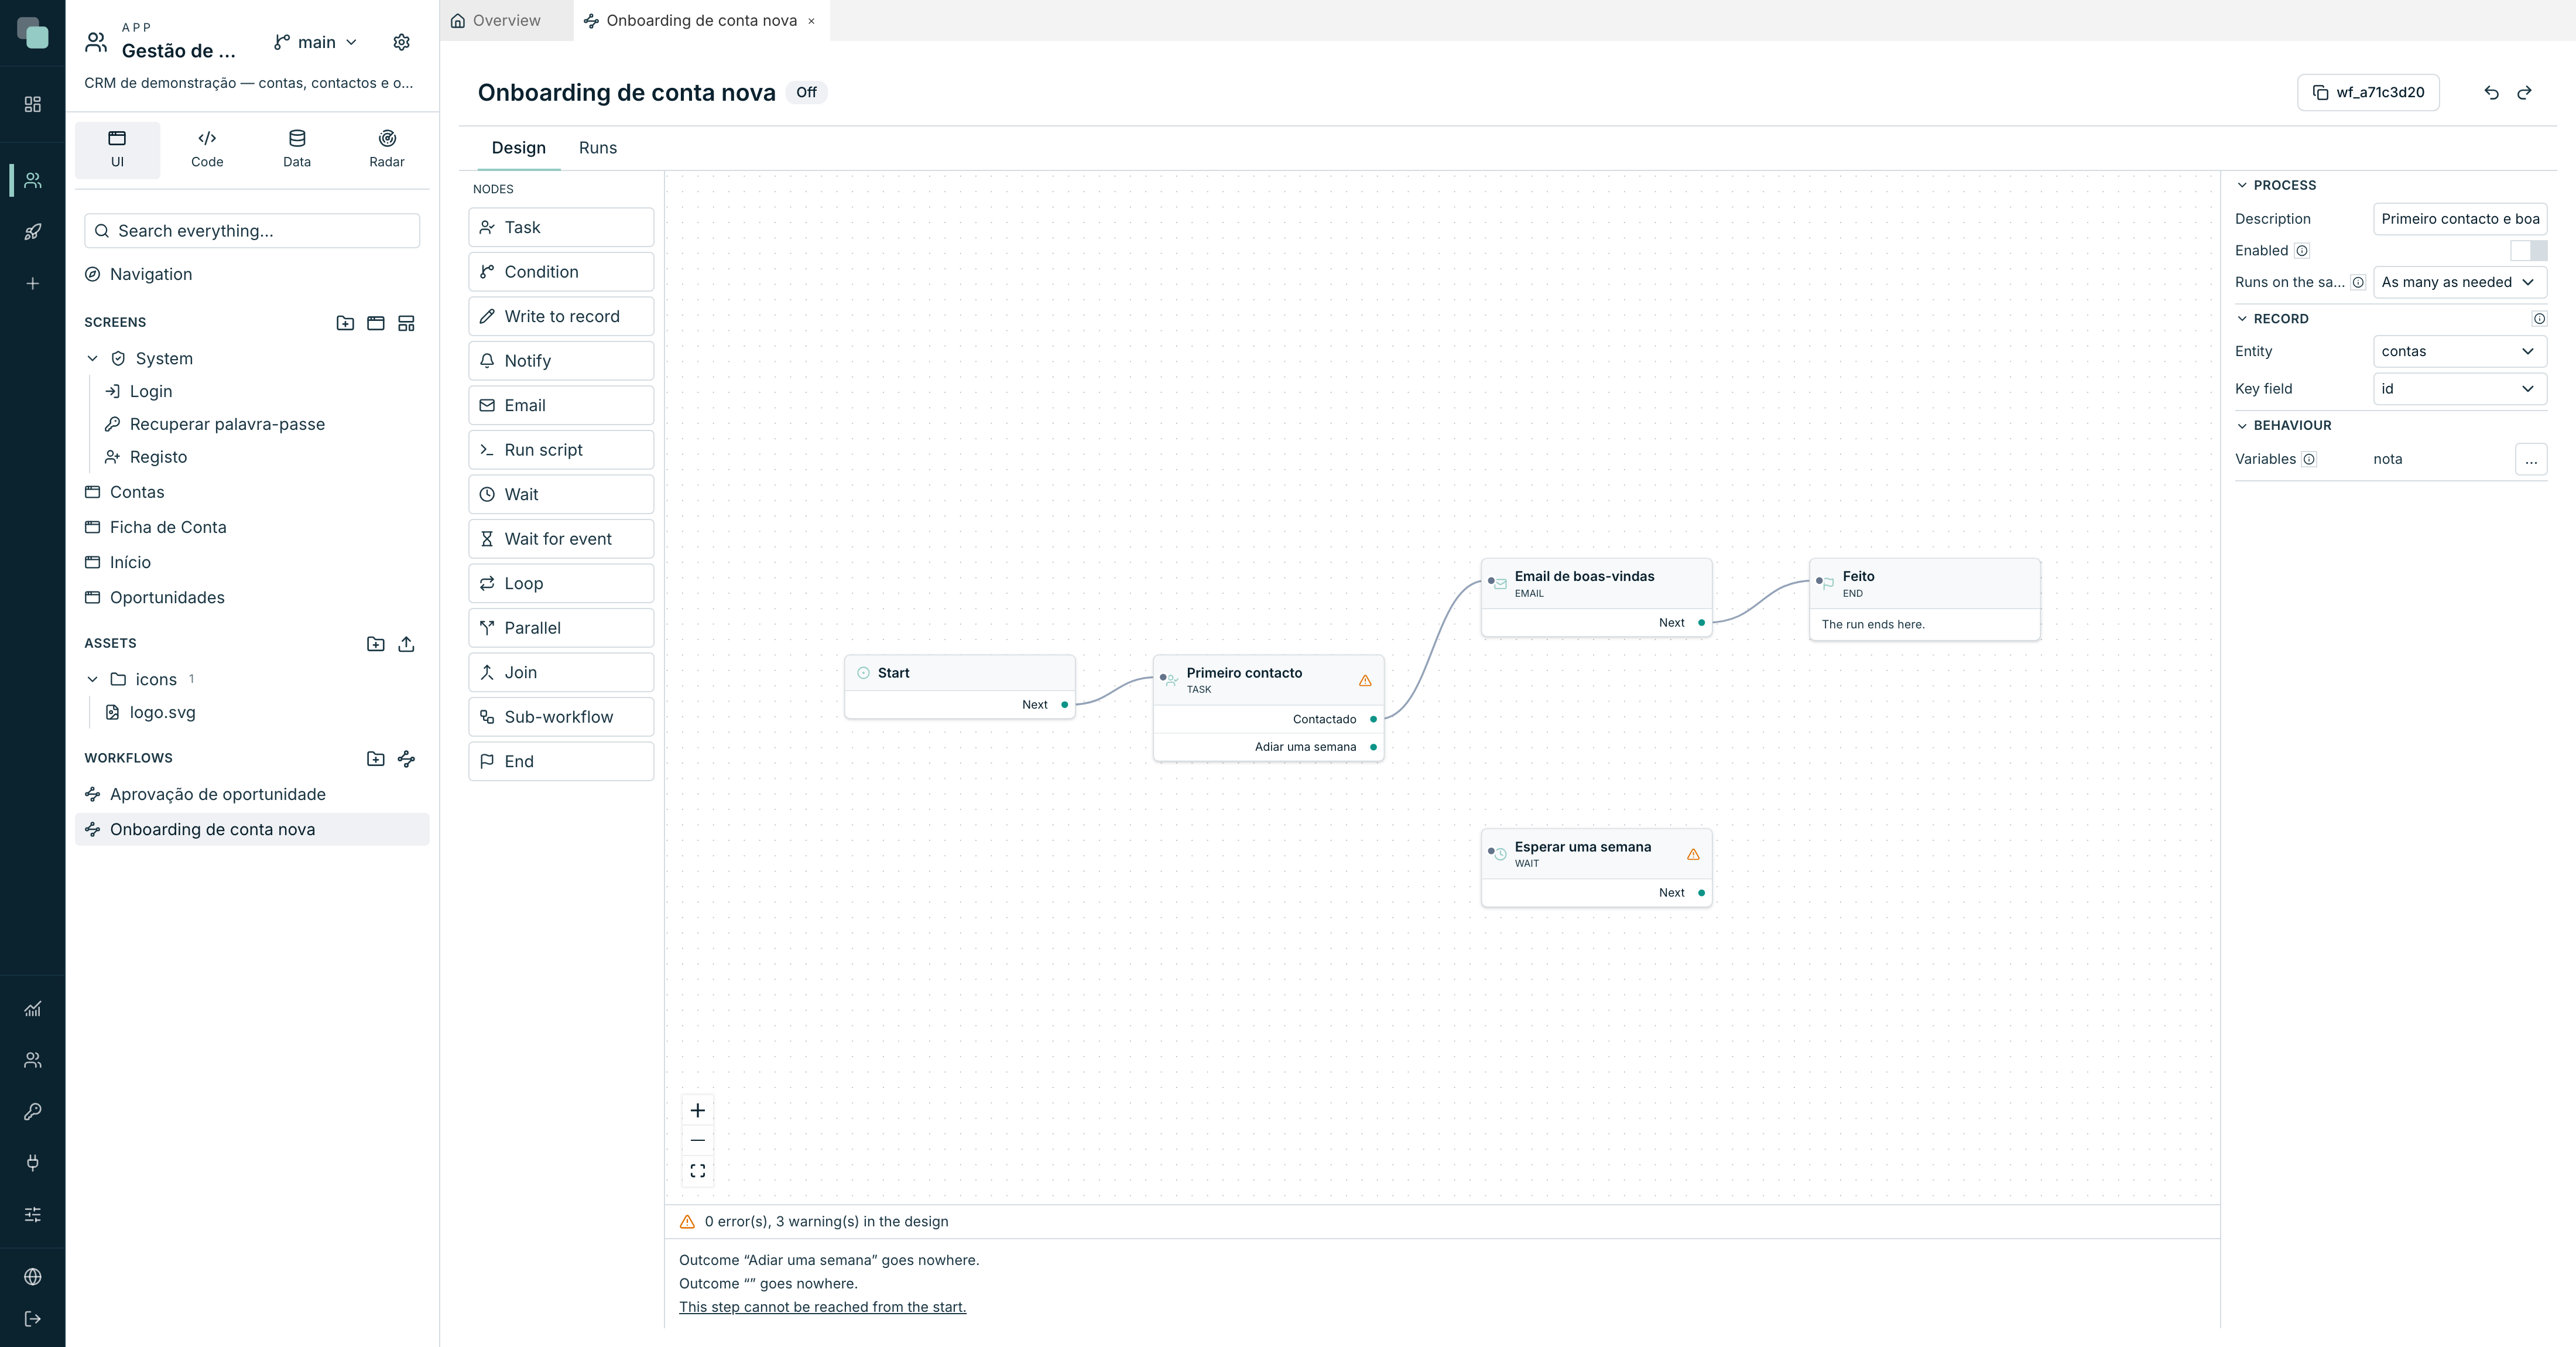Click the new workflow icon in Workflows
The height and width of the screenshot is (1347, 2576).
click(406, 759)
